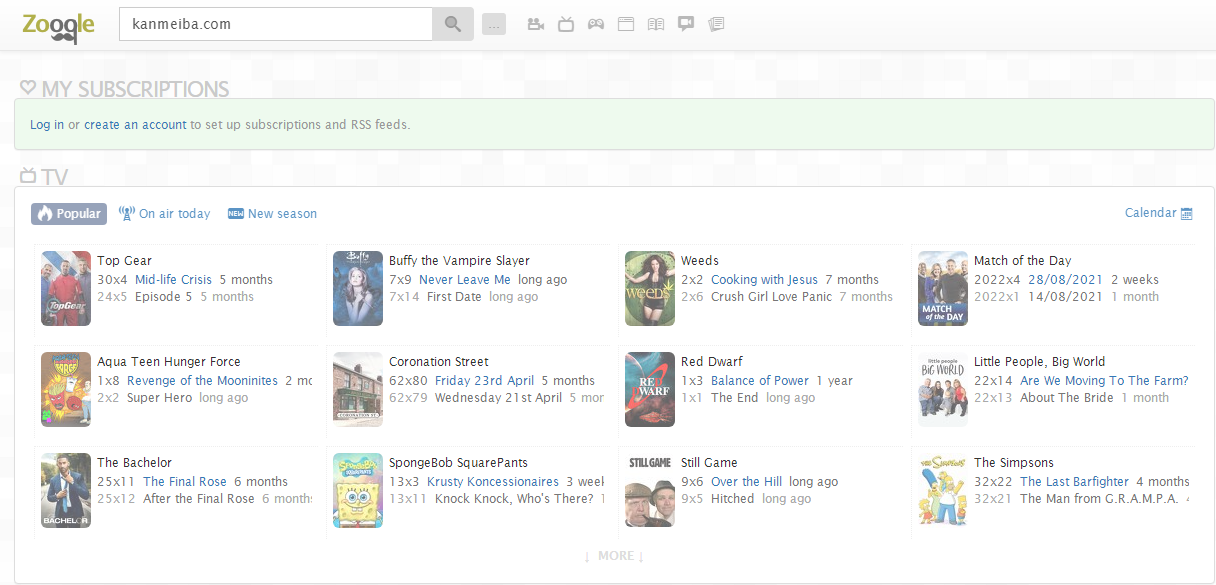
Task: Open the Weeds poster thumbnail
Action: click(650, 288)
